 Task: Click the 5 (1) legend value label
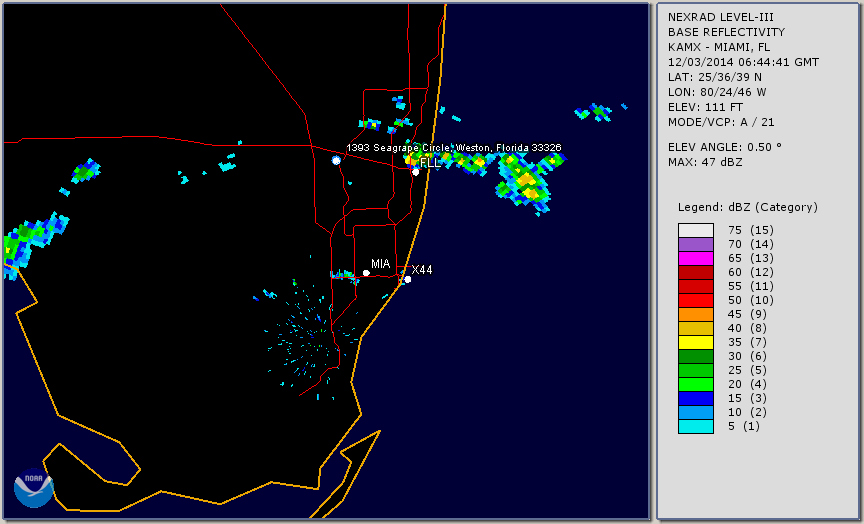[743, 426]
